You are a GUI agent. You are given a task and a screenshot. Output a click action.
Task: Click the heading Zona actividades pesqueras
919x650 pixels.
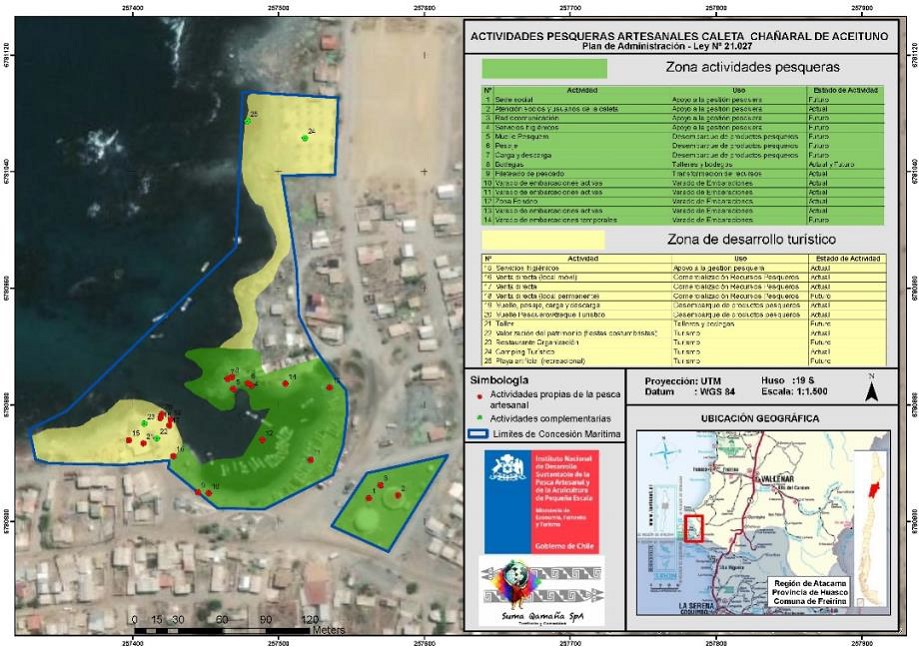coord(752,67)
